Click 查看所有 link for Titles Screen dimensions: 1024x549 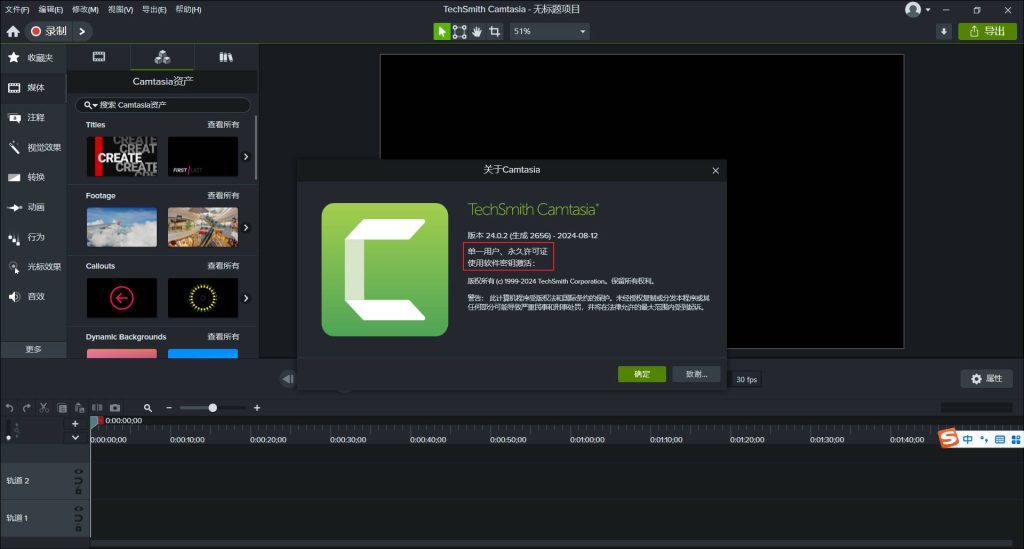click(x=223, y=125)
